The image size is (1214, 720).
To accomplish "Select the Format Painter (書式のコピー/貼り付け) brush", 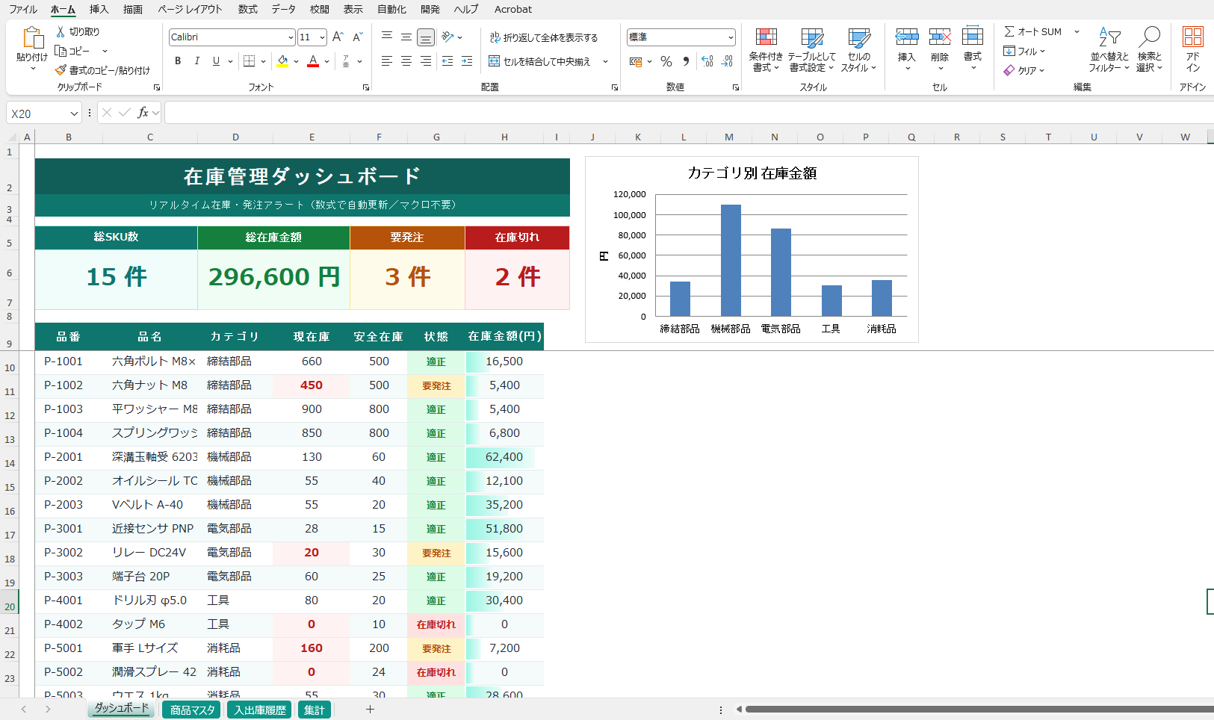I will tap(61, 70).
